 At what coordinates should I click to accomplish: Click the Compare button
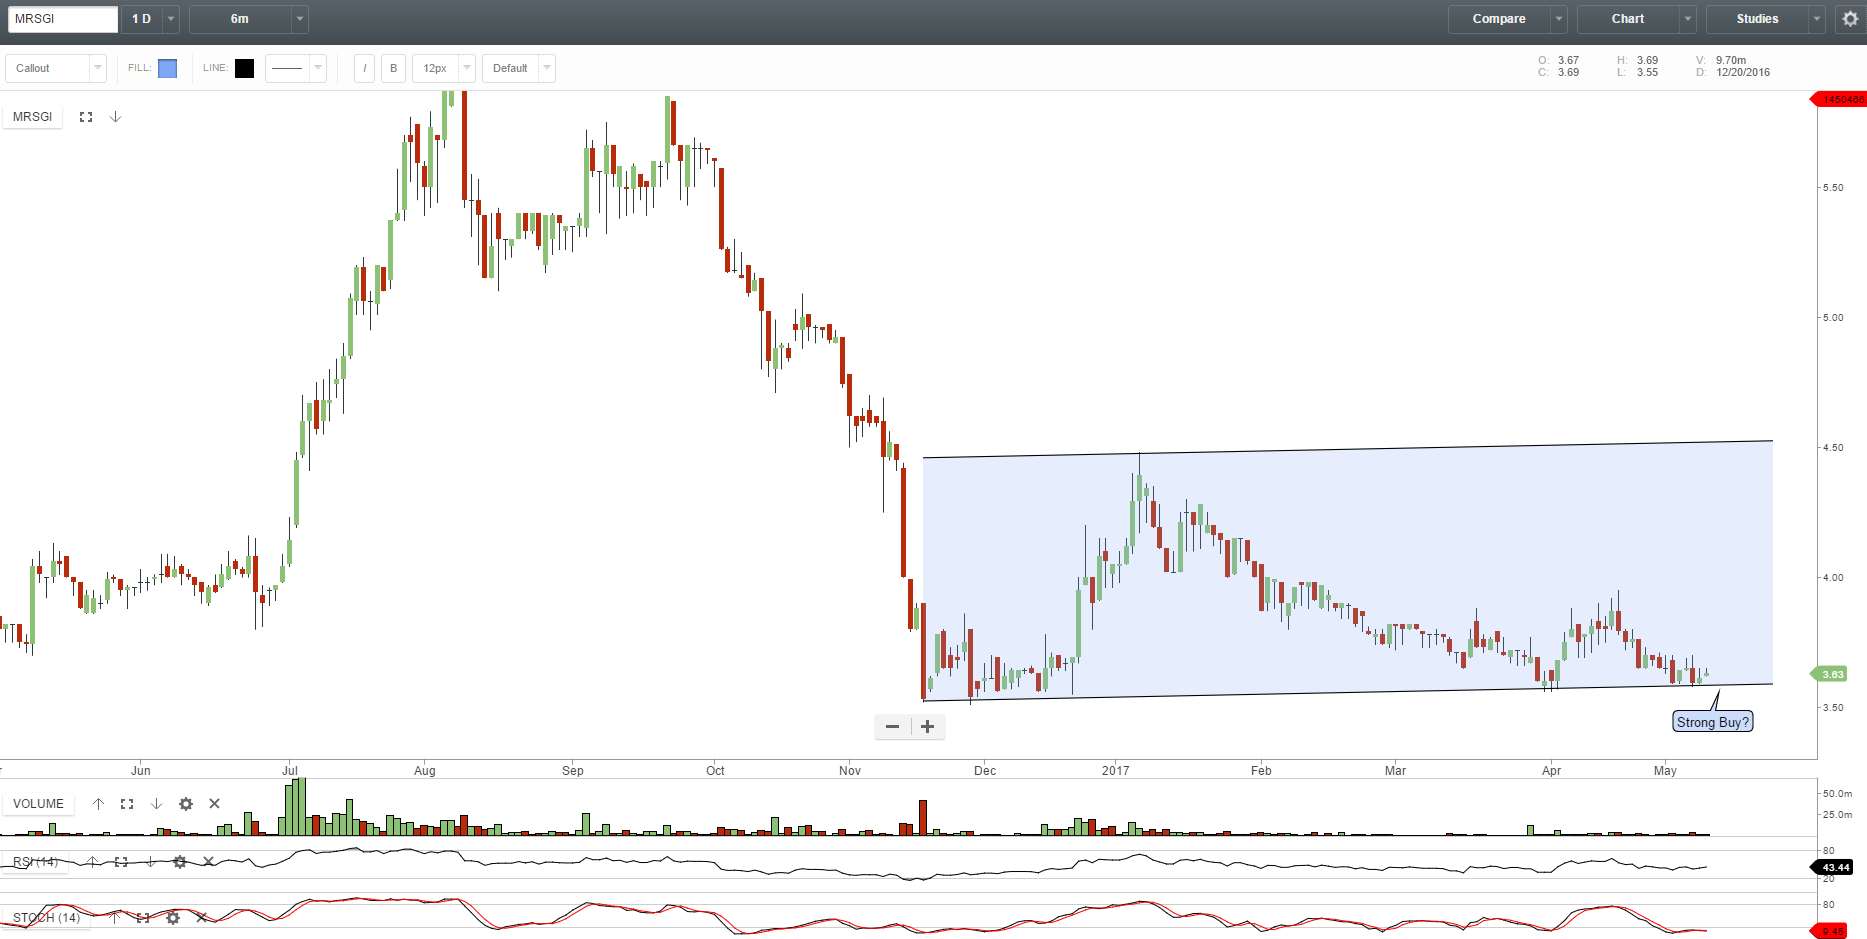click(1498, 19)
